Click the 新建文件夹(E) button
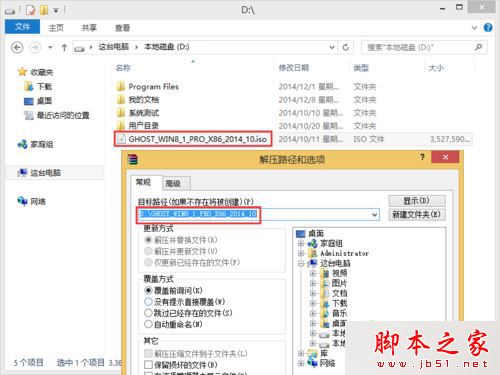 417,214
